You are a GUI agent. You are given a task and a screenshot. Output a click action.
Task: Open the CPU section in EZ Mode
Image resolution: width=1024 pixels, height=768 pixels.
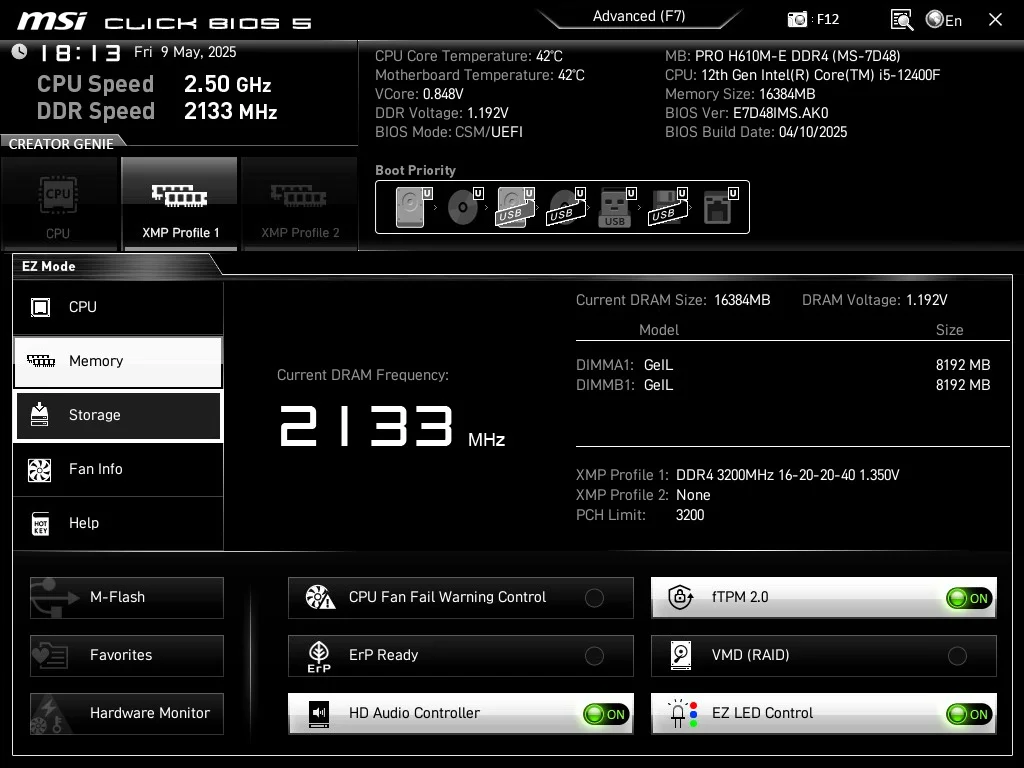(118, 307)
